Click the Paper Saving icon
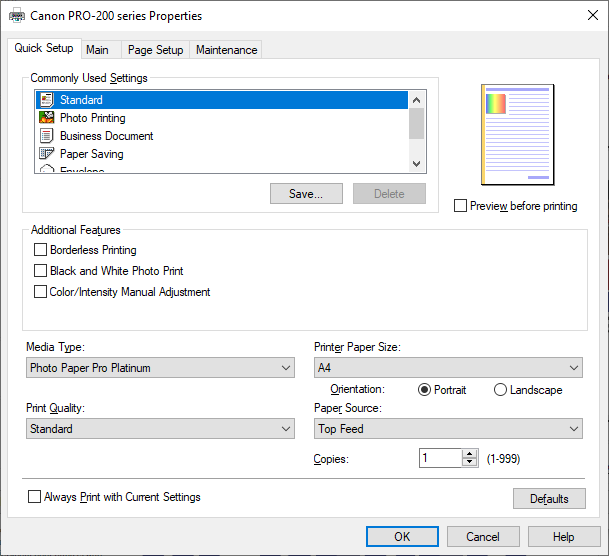 pyautogui.click(x=47, y=154)
